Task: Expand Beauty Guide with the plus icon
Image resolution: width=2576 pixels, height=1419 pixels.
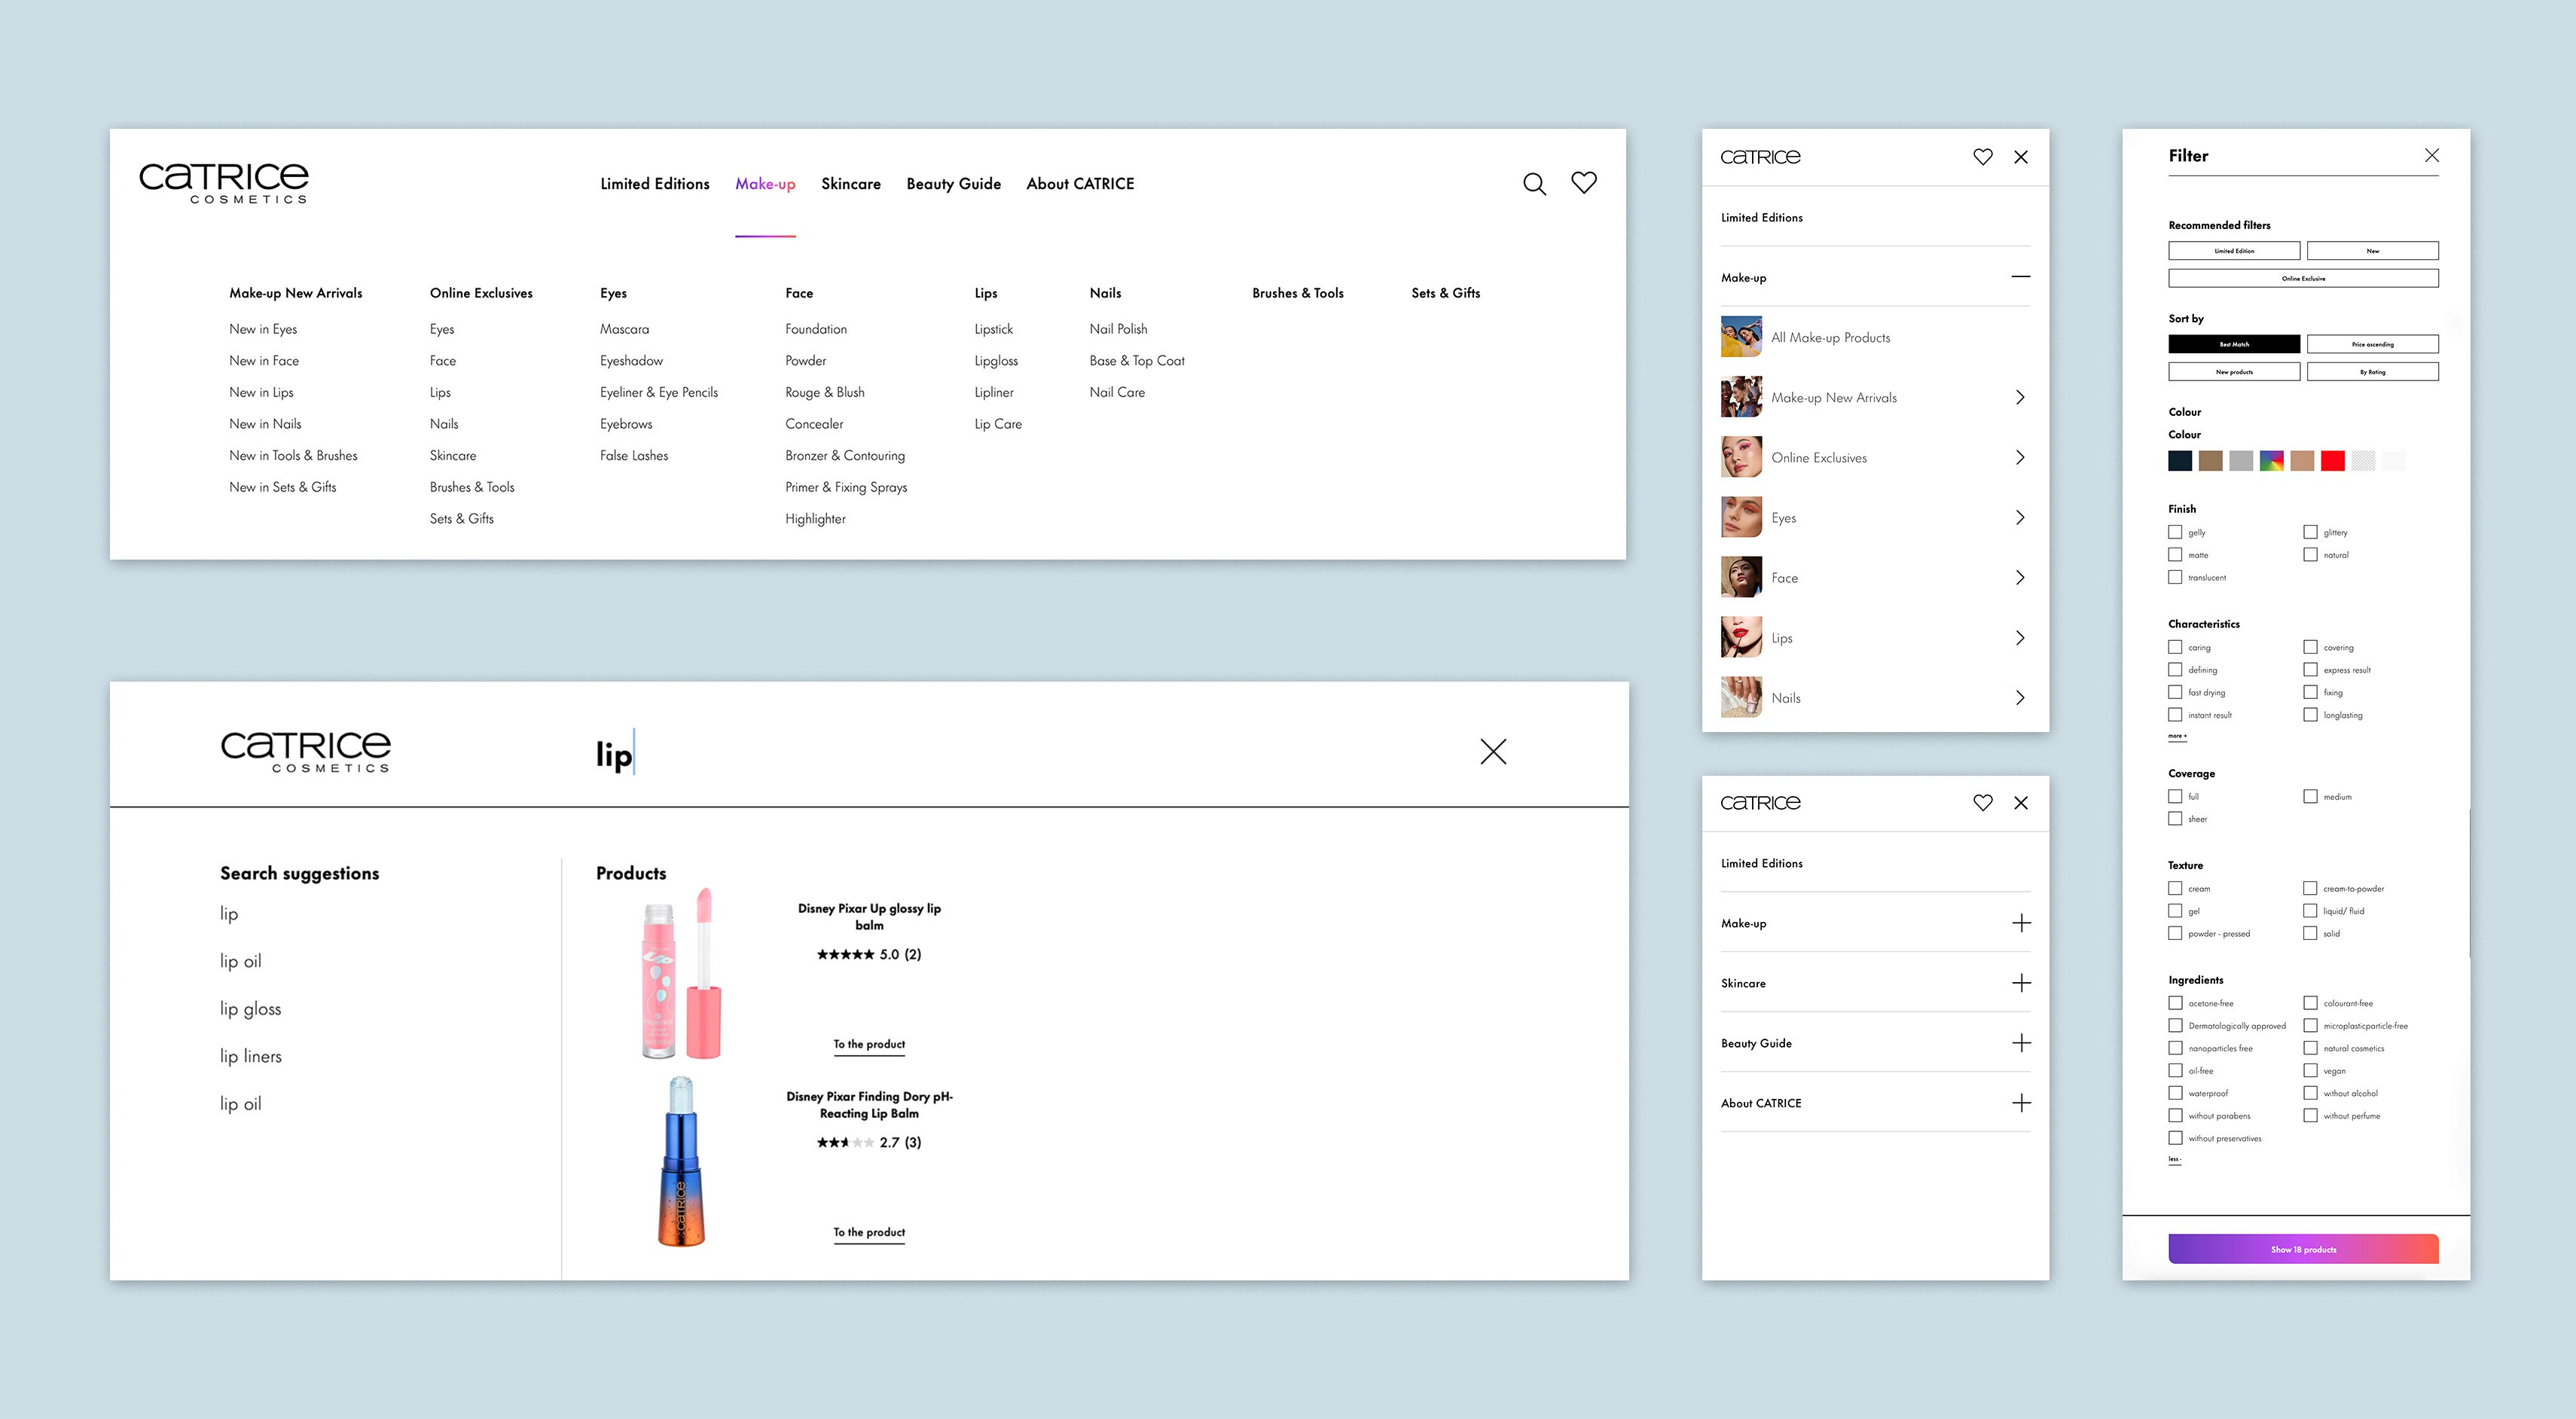Action: (2021, 1043)
